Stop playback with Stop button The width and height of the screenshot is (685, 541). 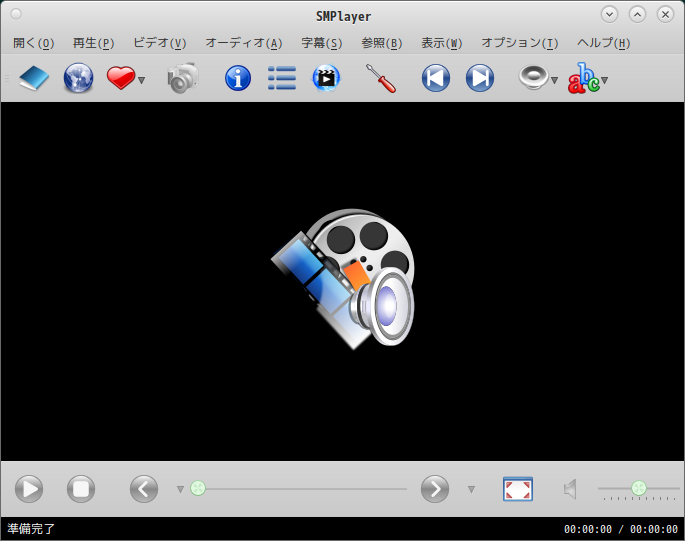click(81, 489)
